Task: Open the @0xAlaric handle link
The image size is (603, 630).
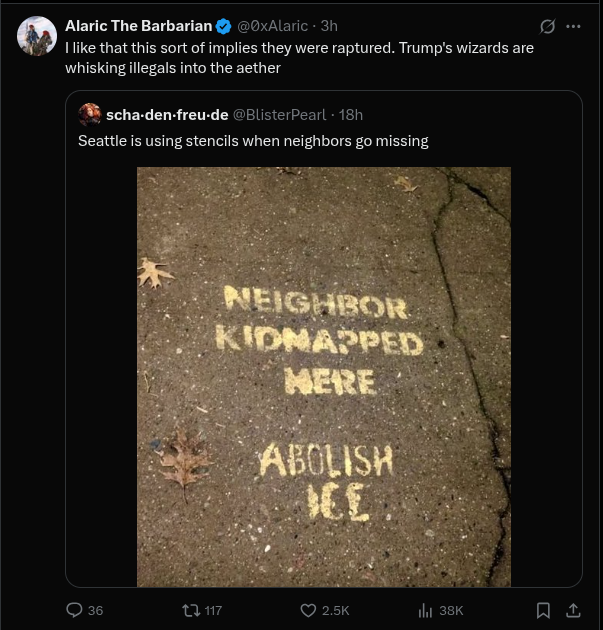Action: click(x=272, y=26)
